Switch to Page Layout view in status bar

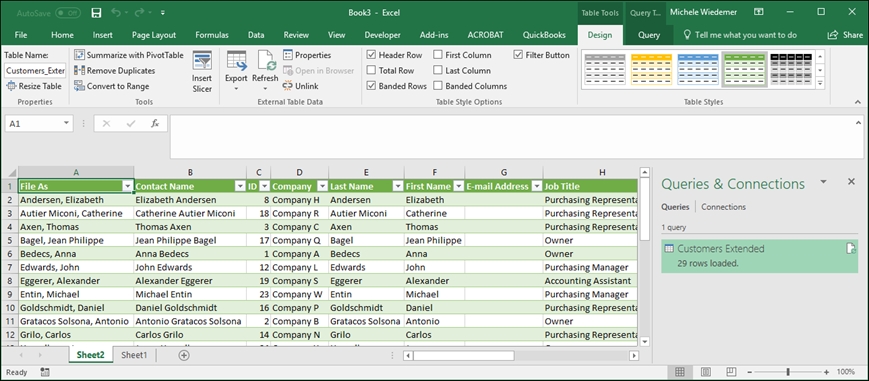point(706,372)
